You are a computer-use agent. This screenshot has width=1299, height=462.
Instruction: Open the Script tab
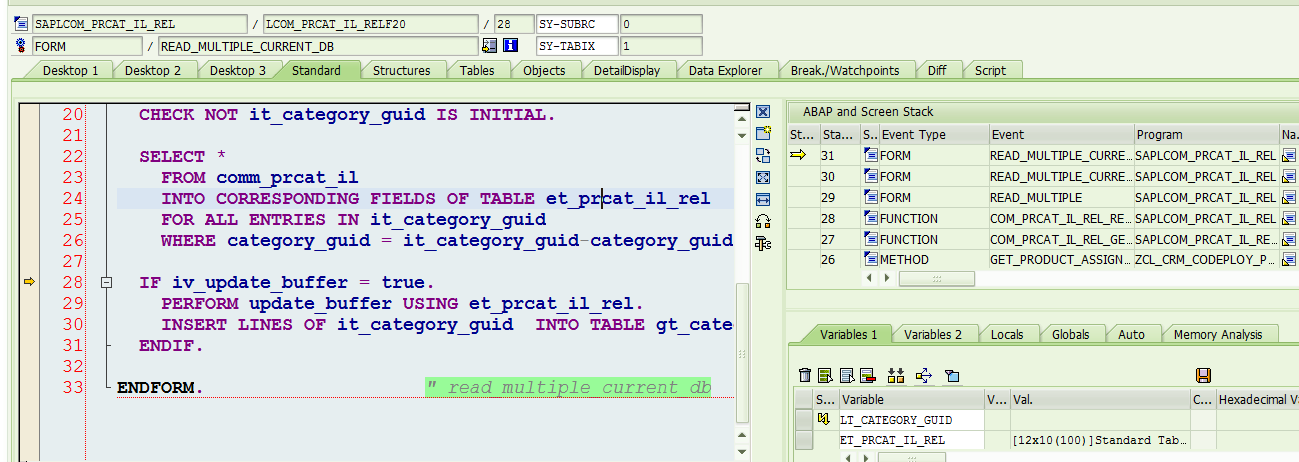click(990, 70)
